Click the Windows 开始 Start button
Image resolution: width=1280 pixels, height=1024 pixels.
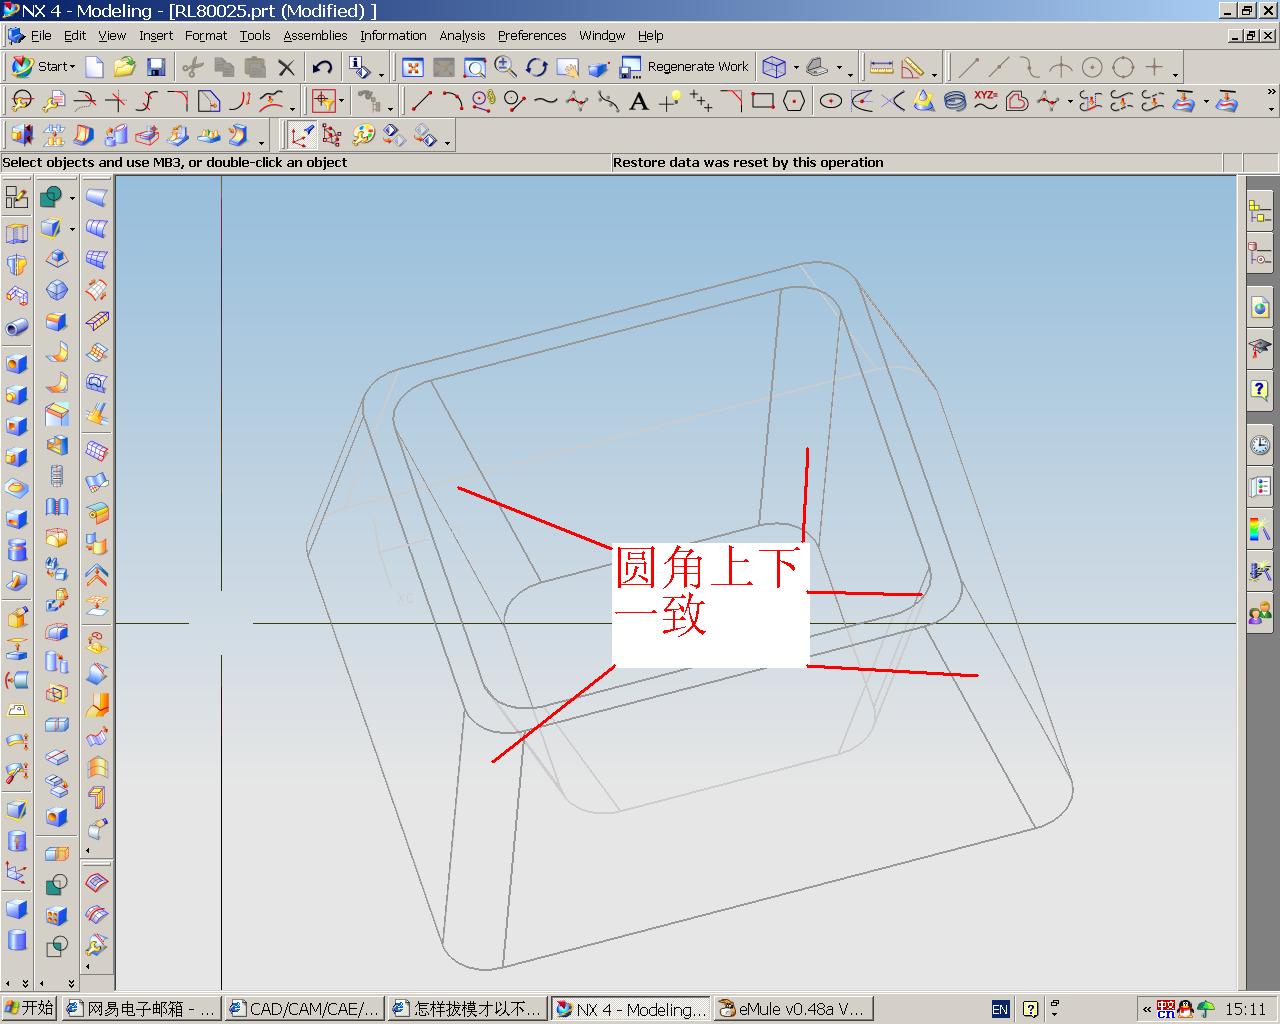29,1008
